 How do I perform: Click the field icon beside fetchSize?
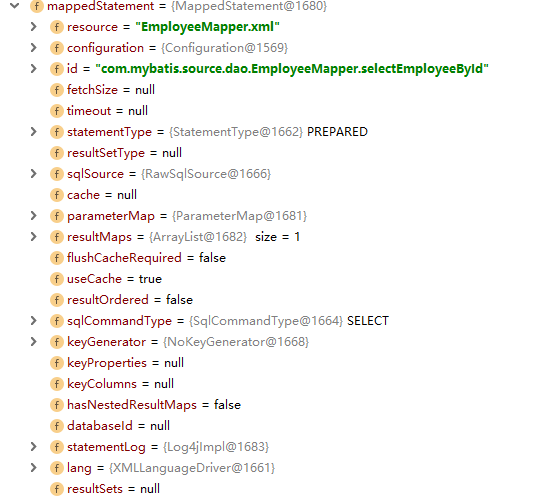point(57,90)
